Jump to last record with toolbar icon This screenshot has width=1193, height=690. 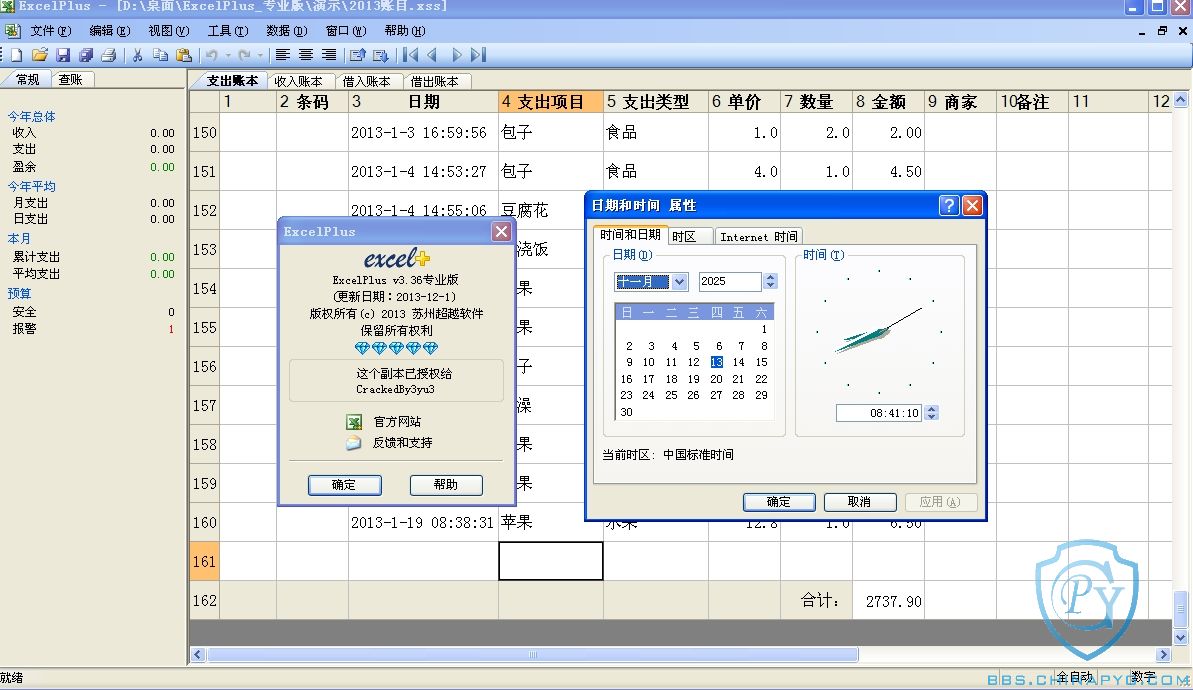tap(479, 55)
